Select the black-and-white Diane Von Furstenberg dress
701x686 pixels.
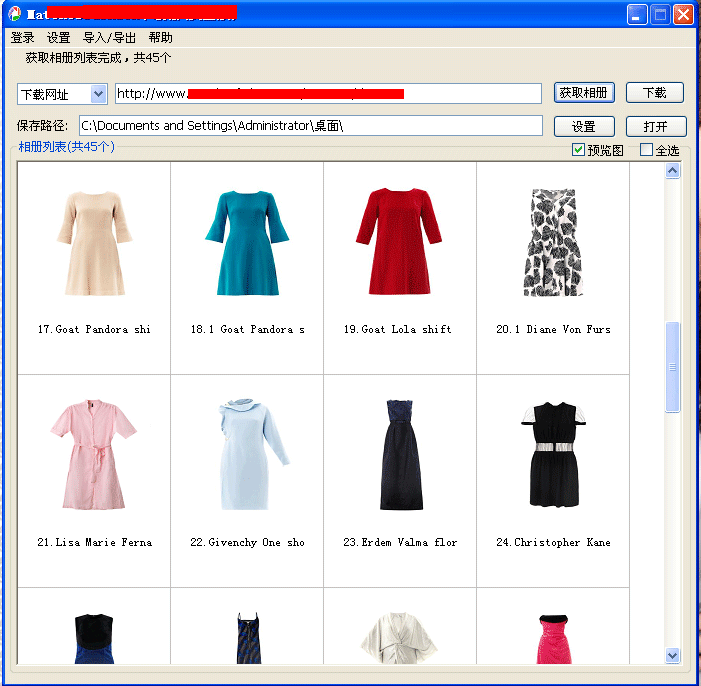(x=553, y=243)
